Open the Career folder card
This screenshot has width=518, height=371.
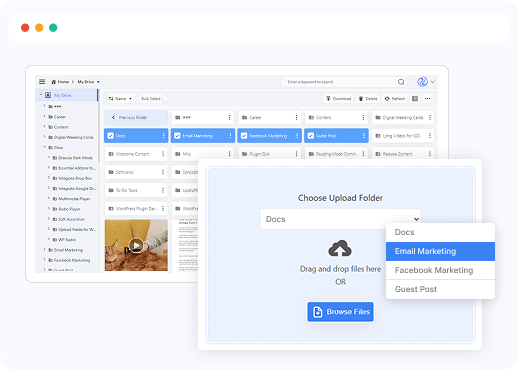click(269, 117)
